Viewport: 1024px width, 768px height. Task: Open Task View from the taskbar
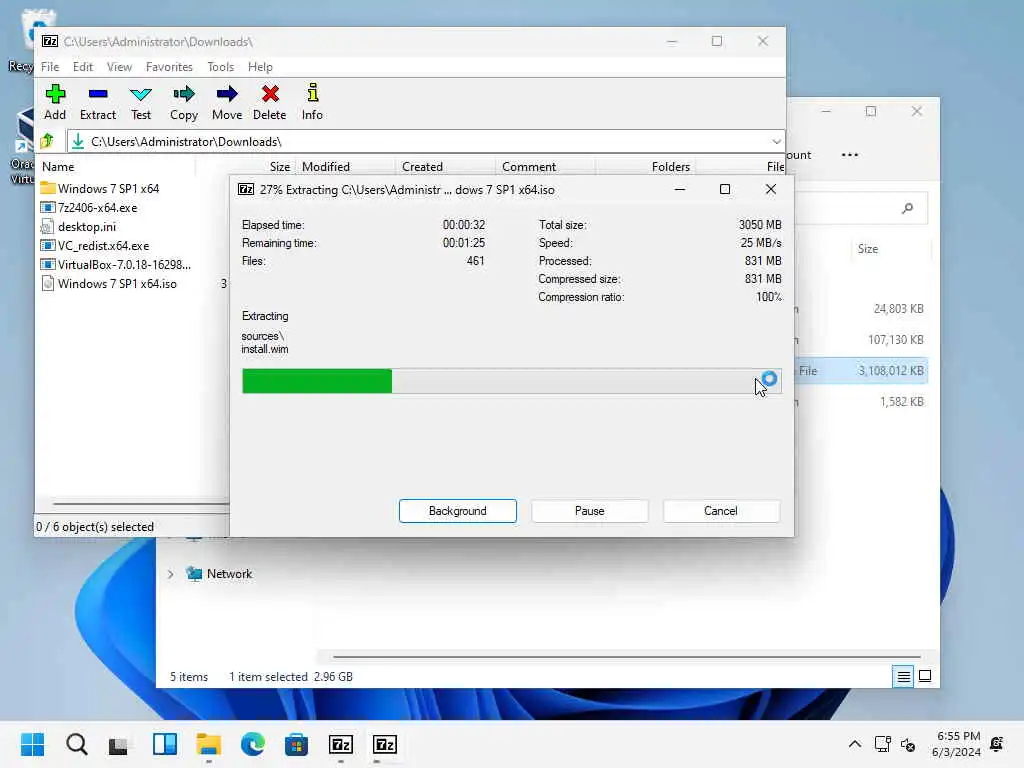click(x=119, y=744)
